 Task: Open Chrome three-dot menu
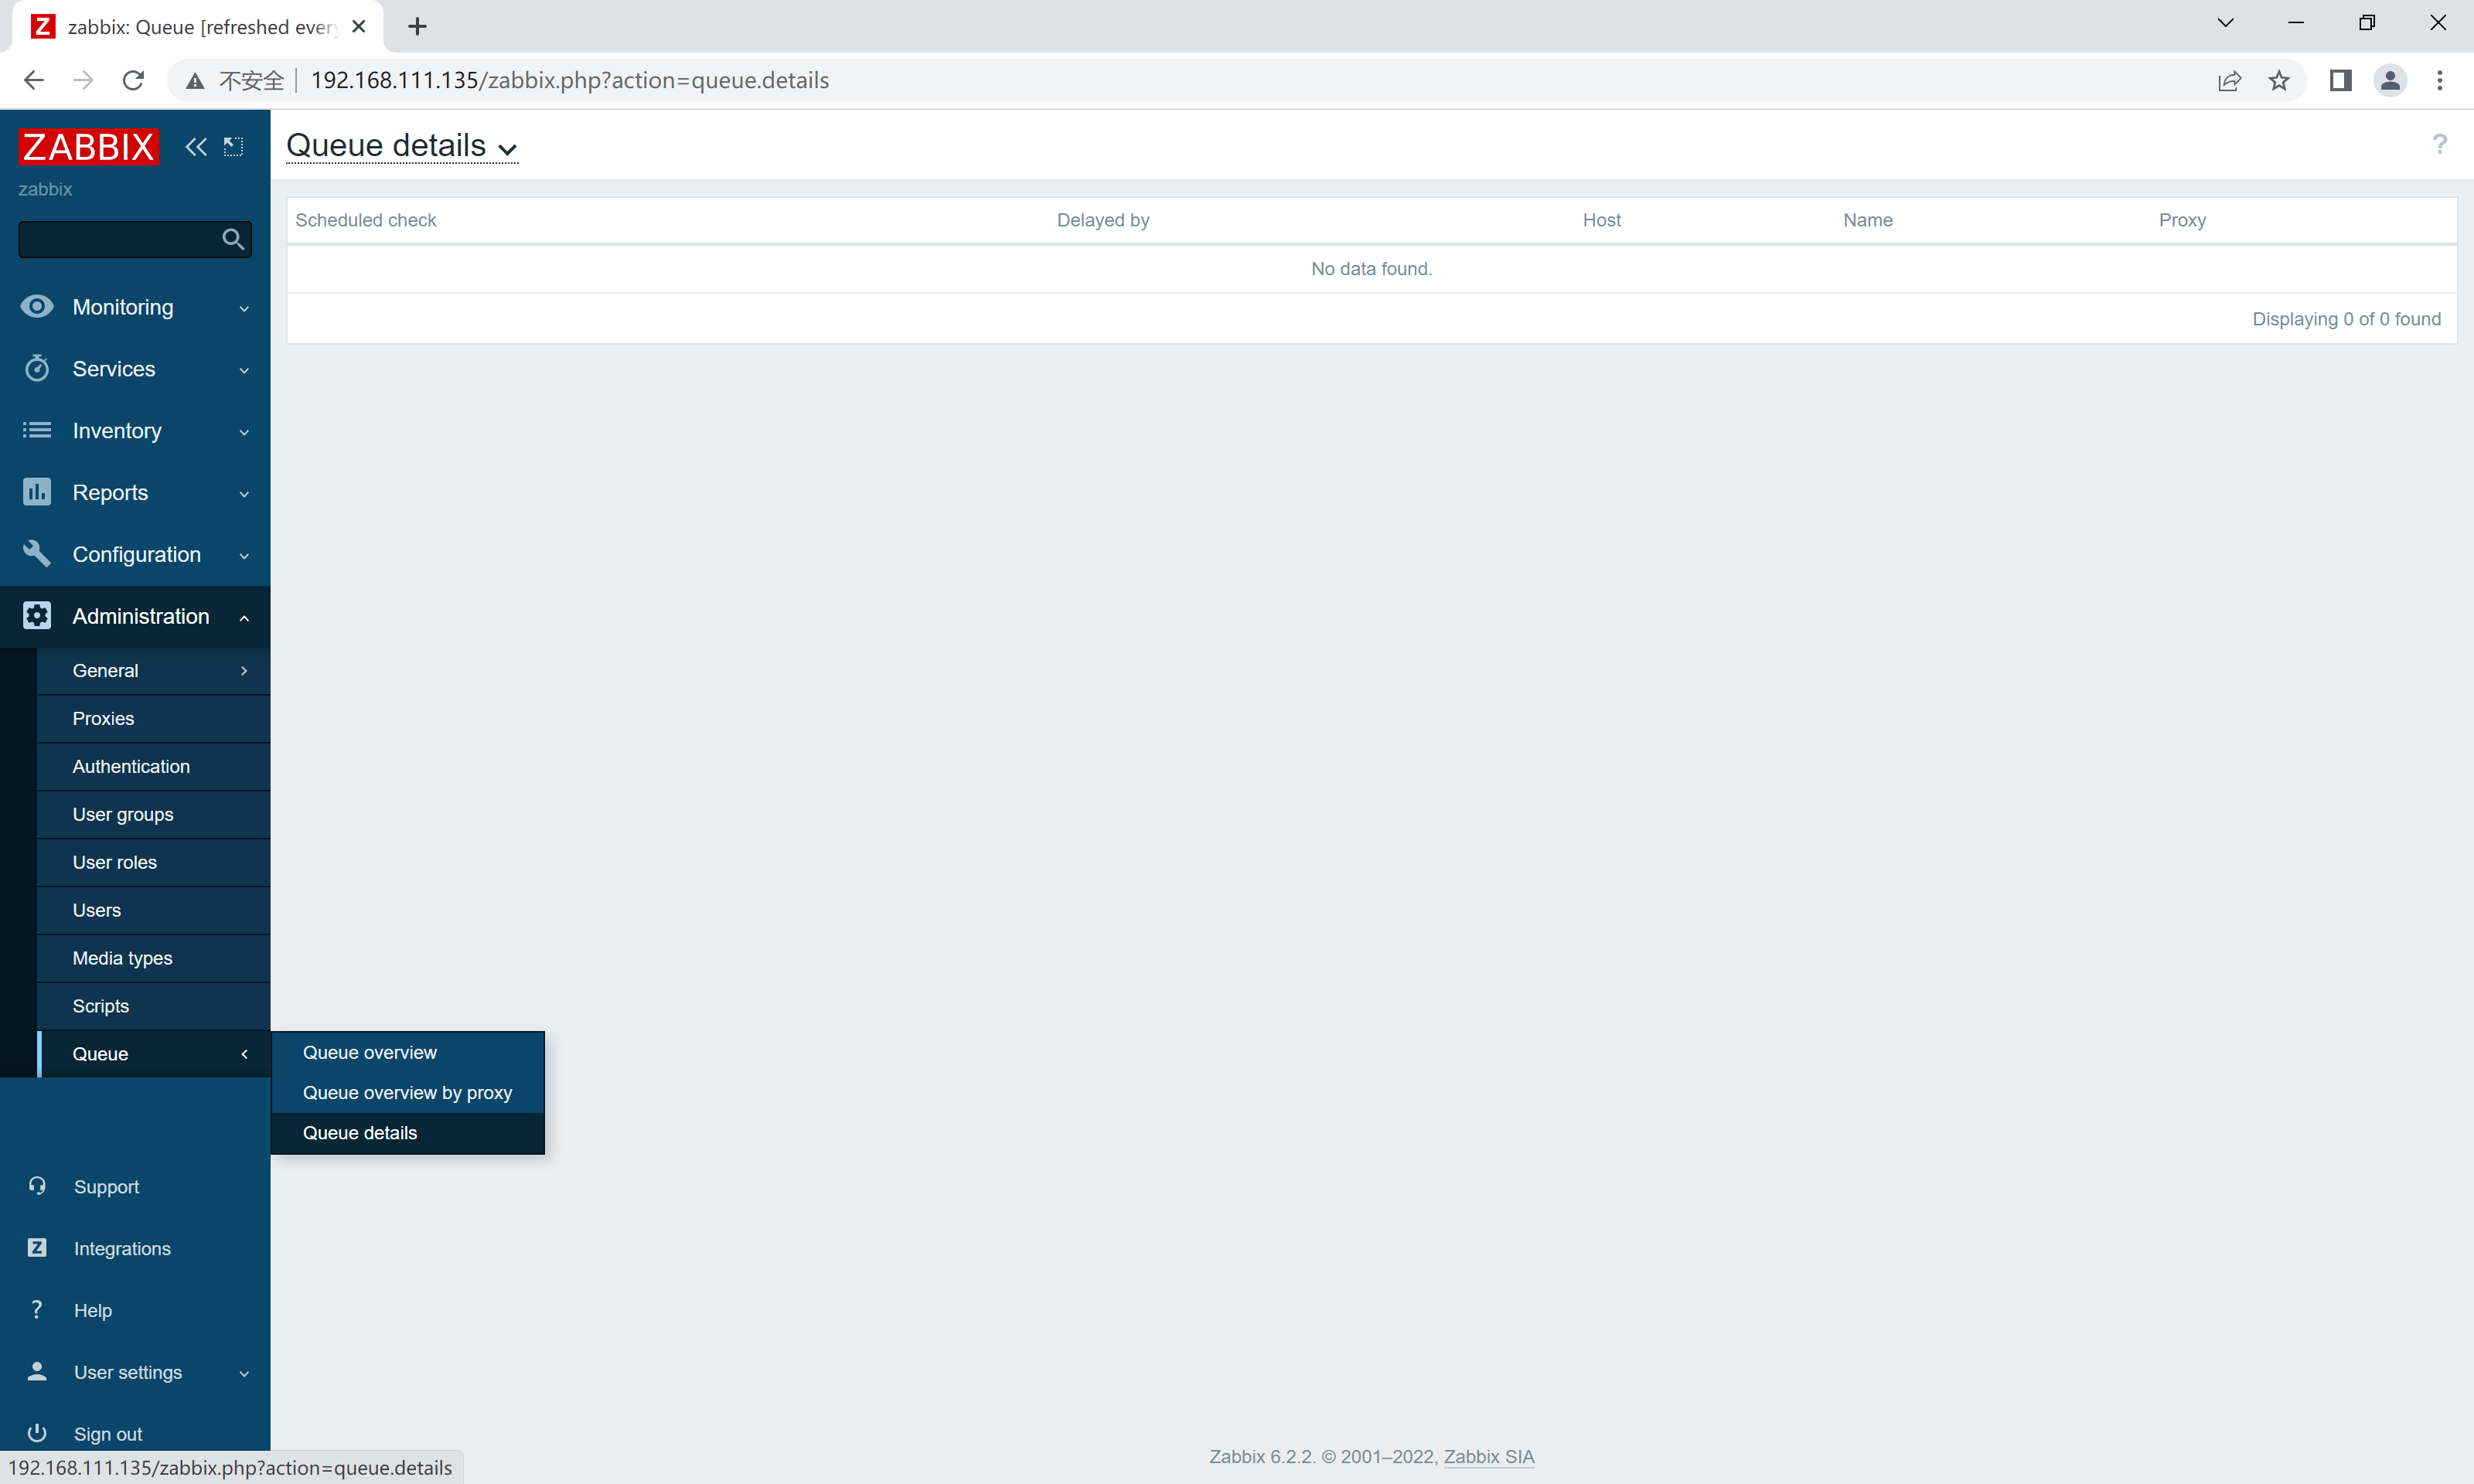click(2440, 80)
